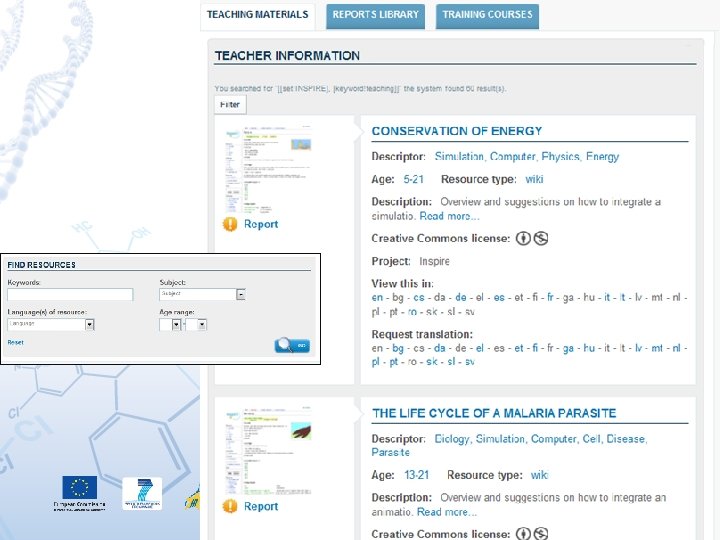Select the Simulation descriptor in Conservation of Energy
This screenshot has height=540, width=720.
pos(459,157)
